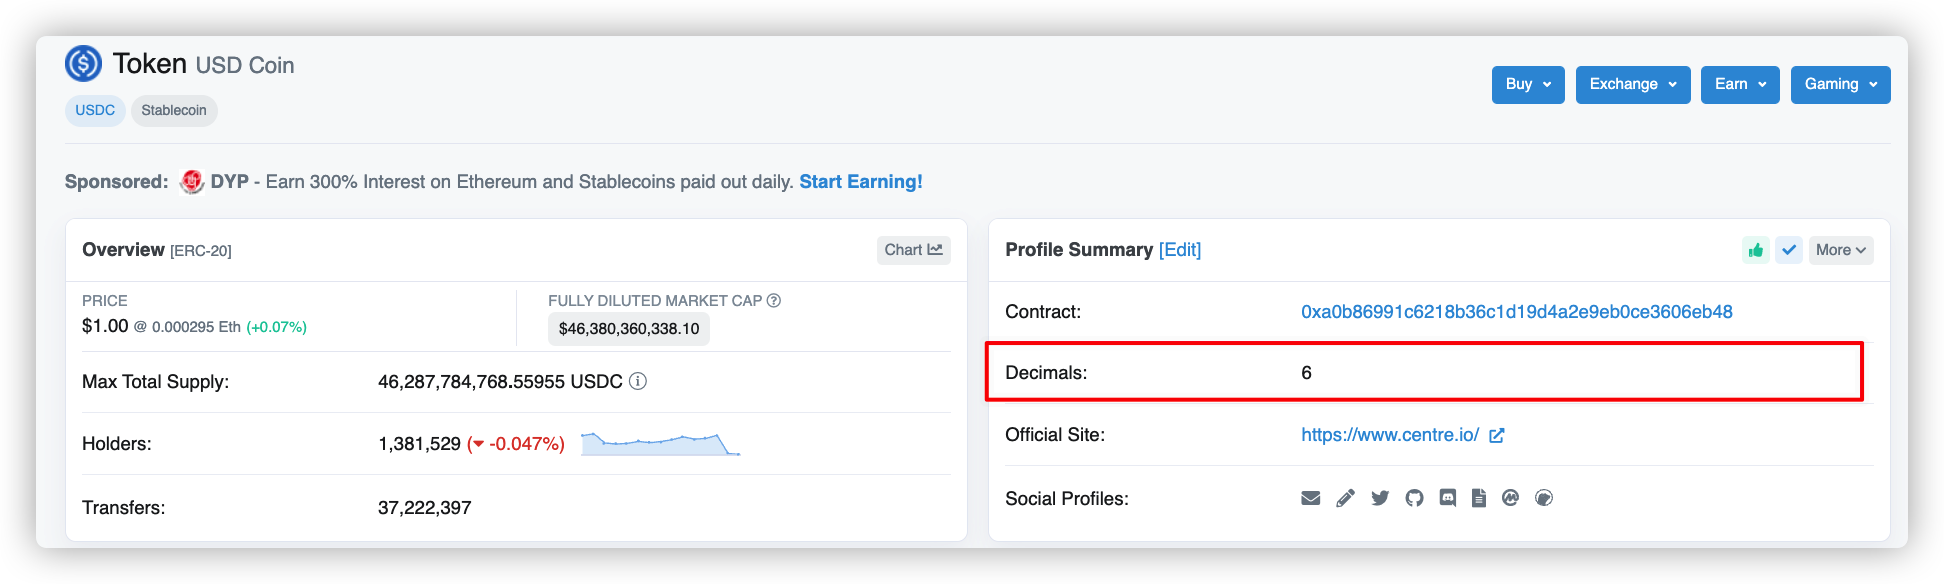
Task: Open the whitepaper document icon
Action: [x=1479, y=498]
